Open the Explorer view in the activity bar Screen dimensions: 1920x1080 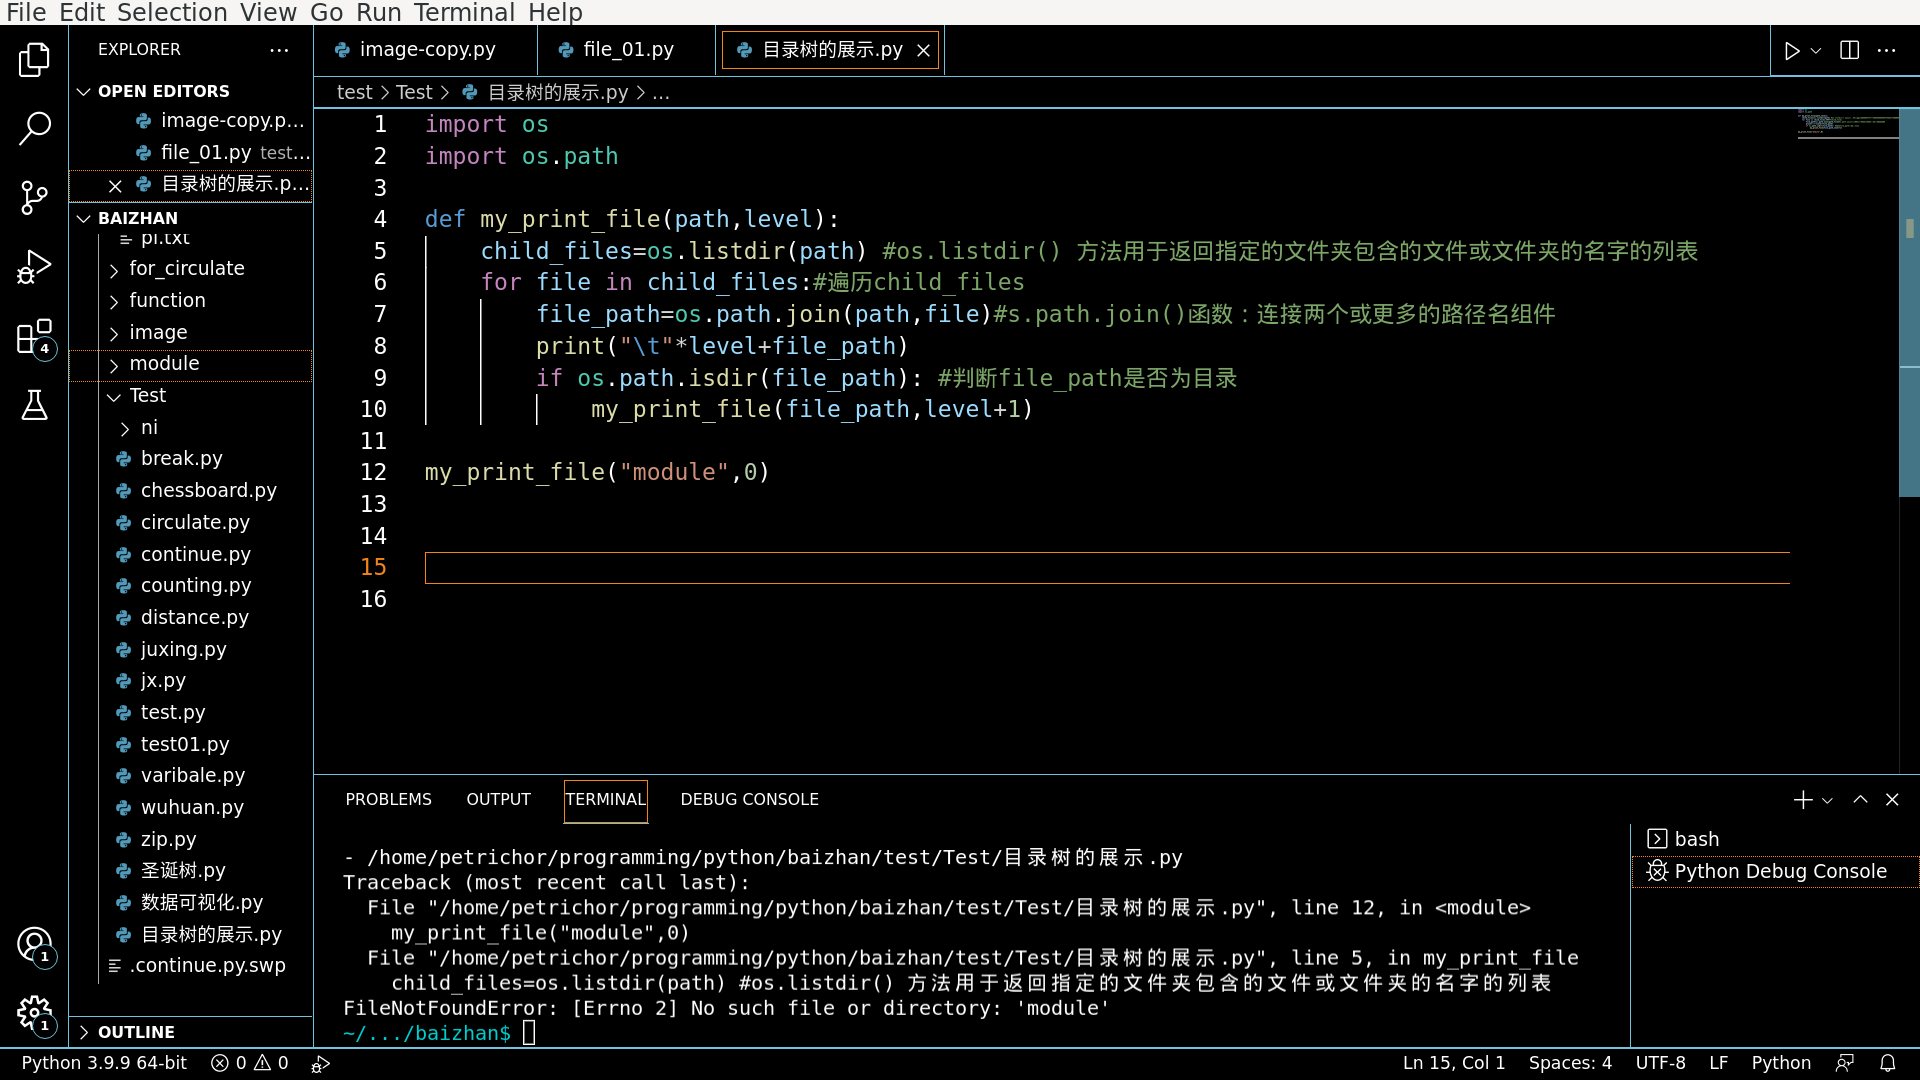[x=34, y=60]
